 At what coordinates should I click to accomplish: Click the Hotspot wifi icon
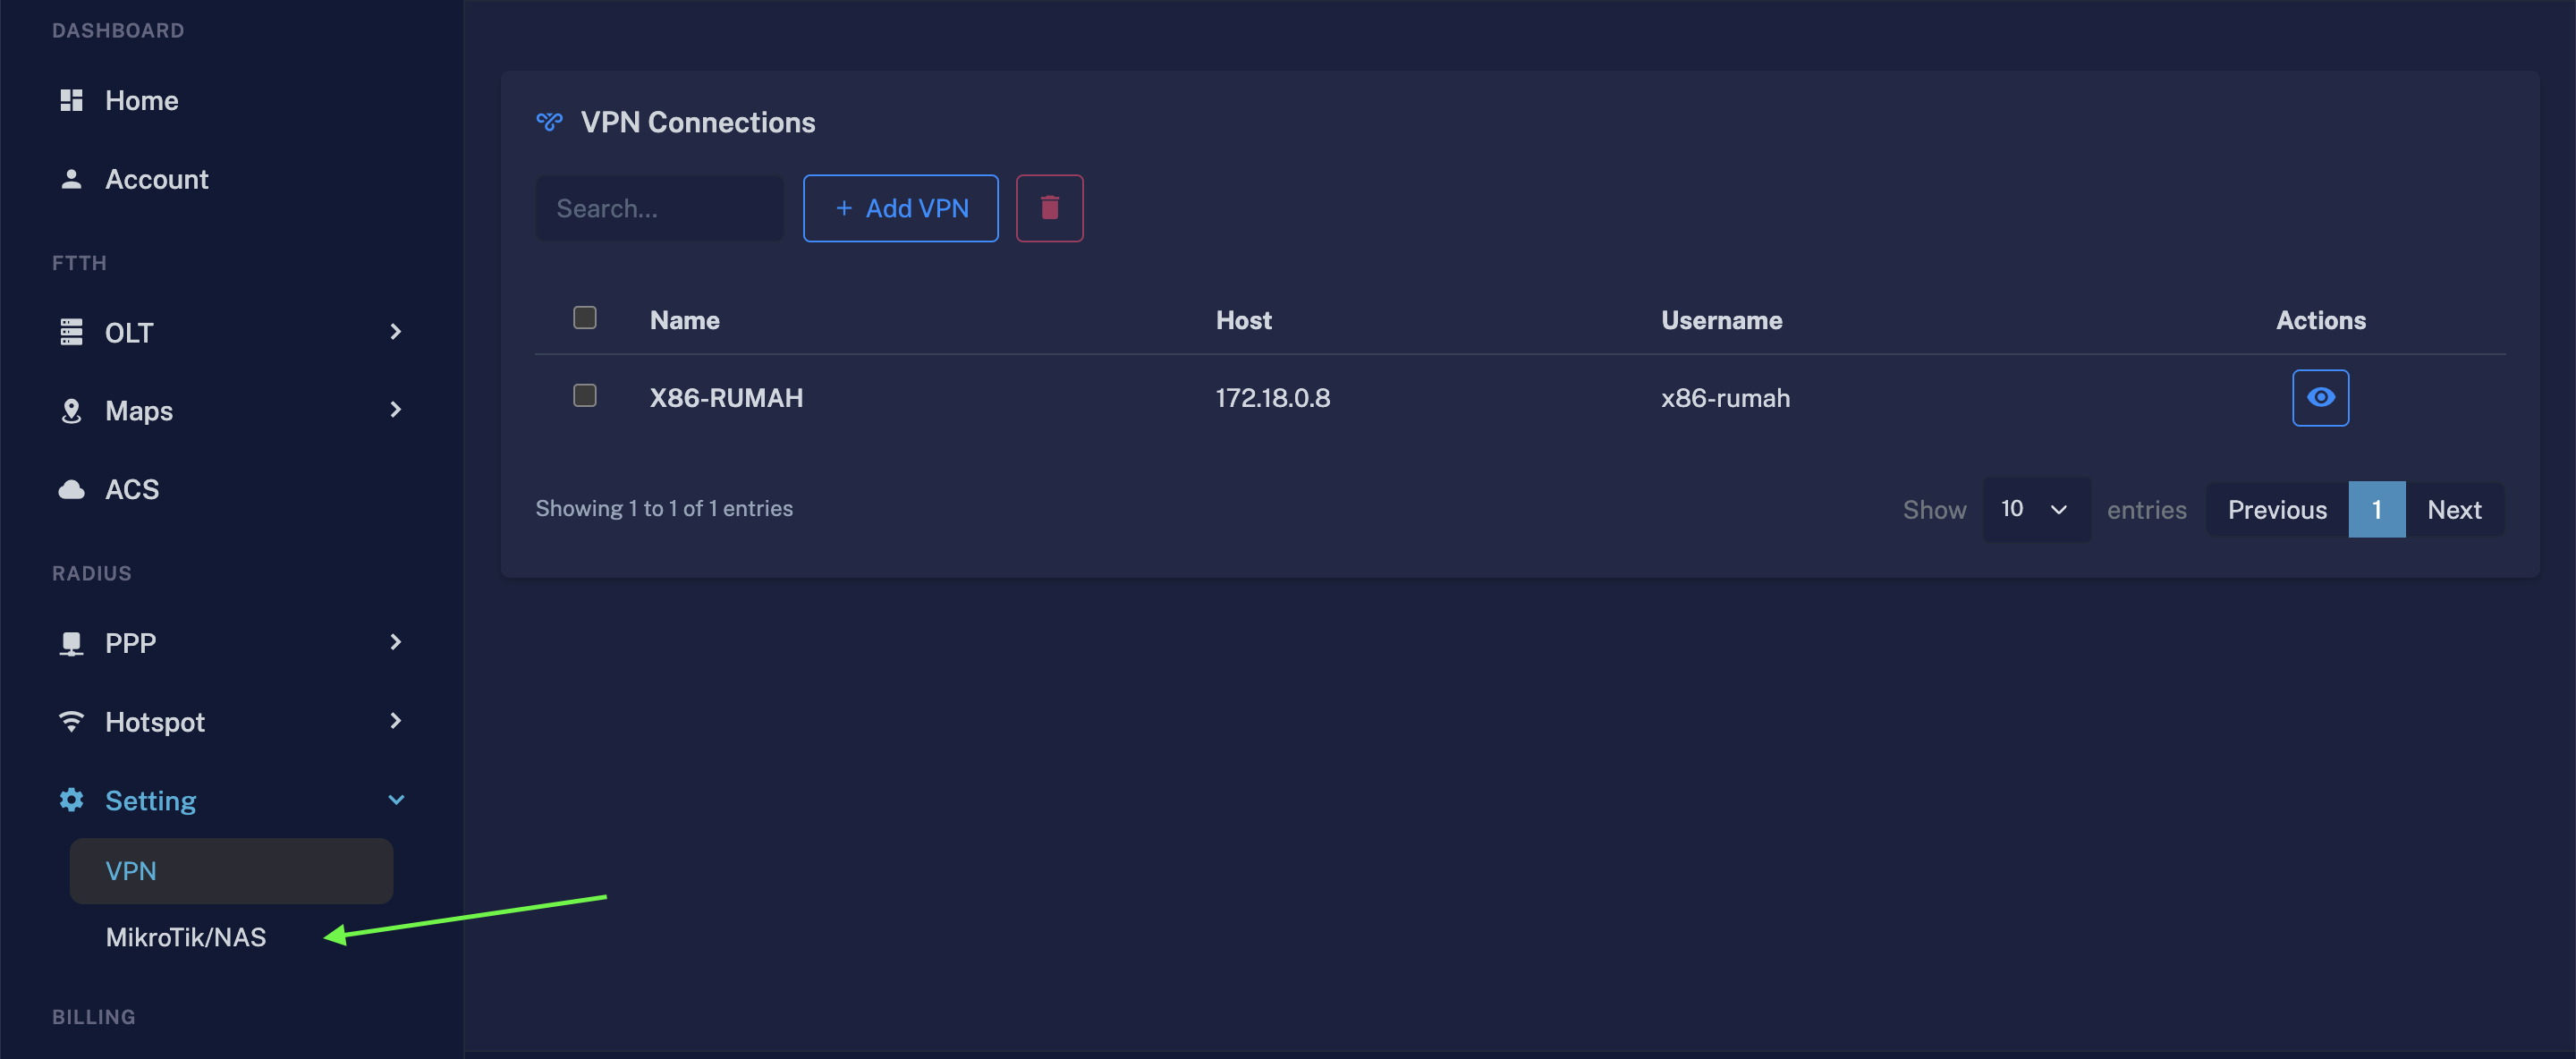click(71, 722)
